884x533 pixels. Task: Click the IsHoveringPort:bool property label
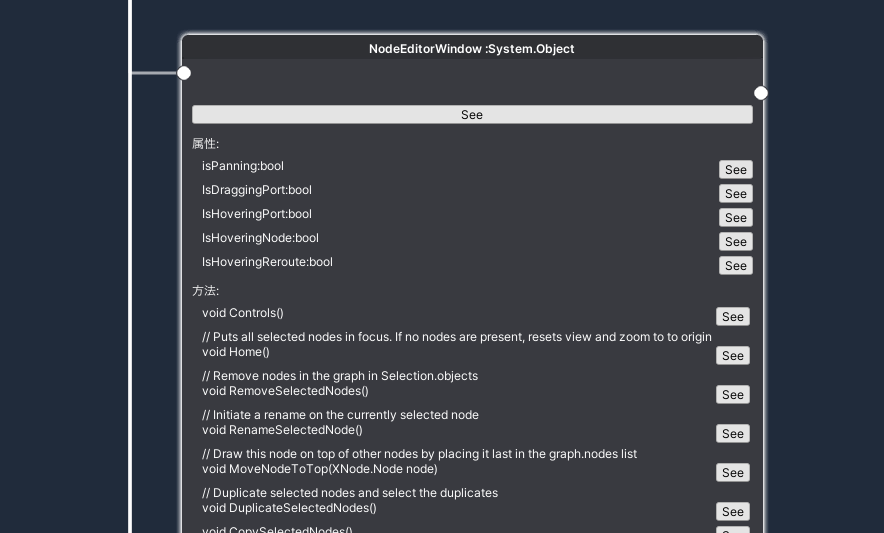257,214
